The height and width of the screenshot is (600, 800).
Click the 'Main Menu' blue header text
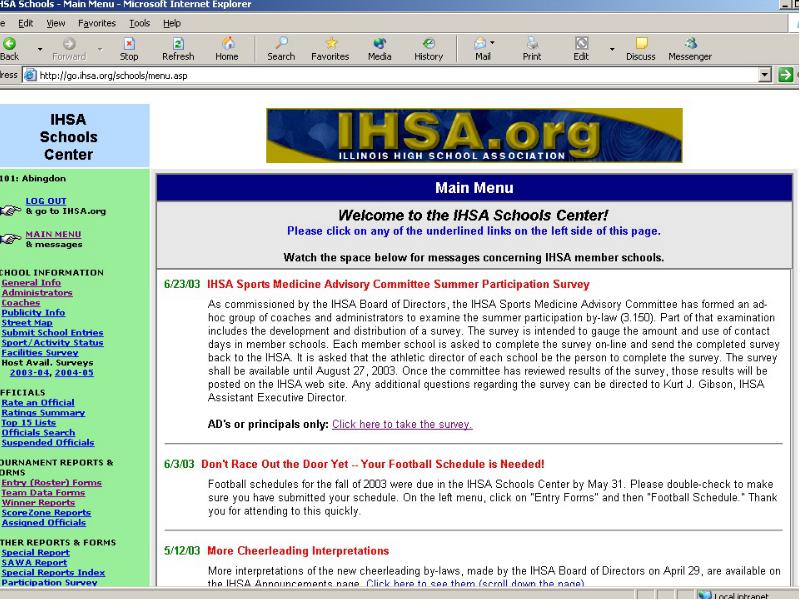click(474, 188)
